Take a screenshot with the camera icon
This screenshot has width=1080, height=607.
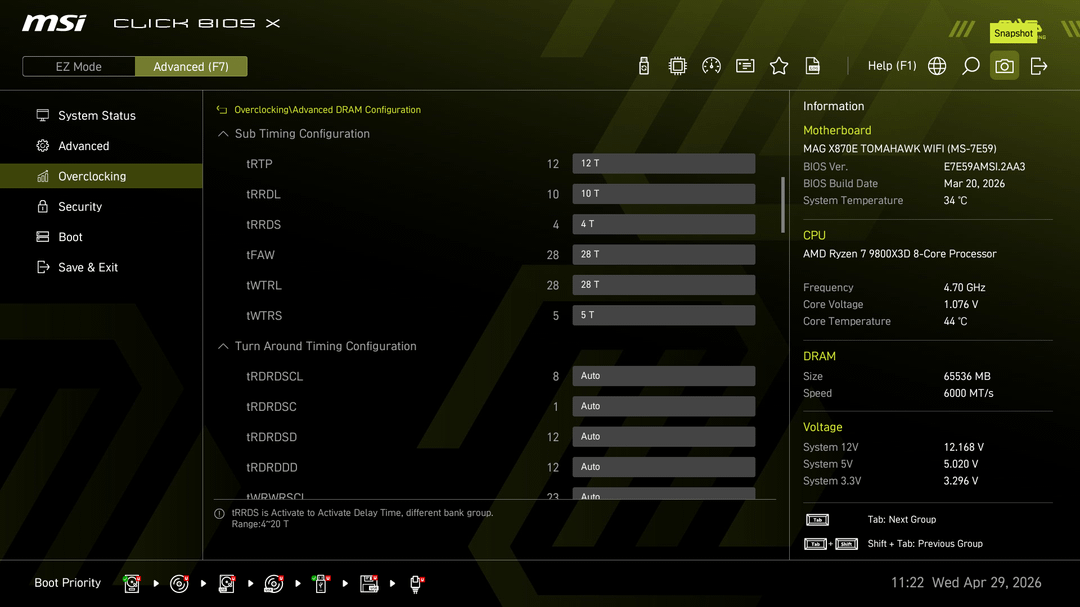[1005, 66]
